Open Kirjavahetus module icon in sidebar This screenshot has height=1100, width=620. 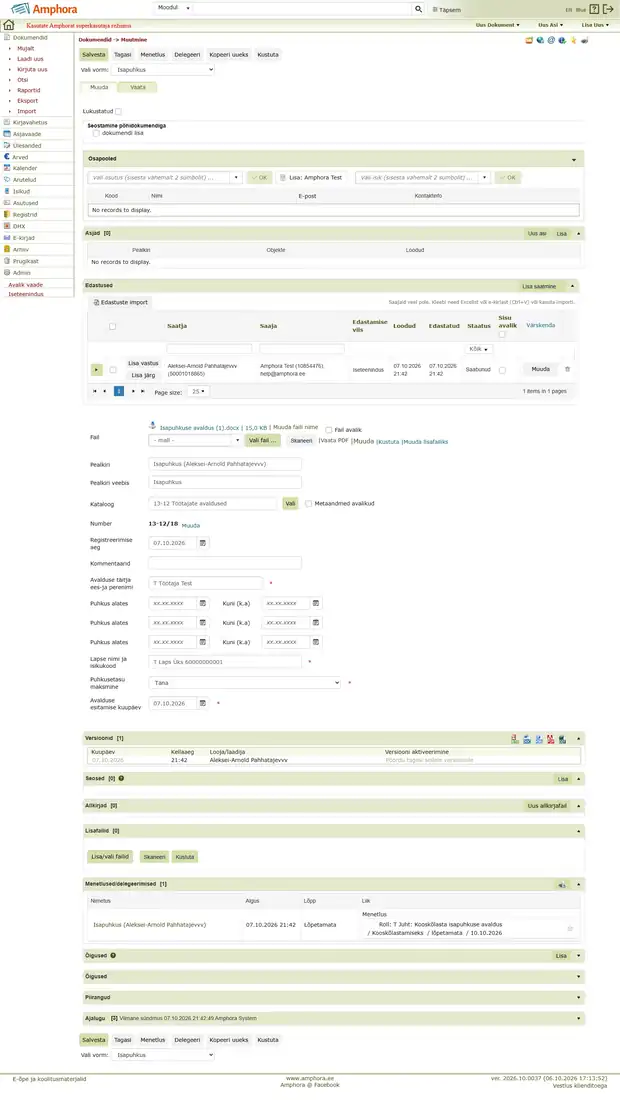point(7,122)
